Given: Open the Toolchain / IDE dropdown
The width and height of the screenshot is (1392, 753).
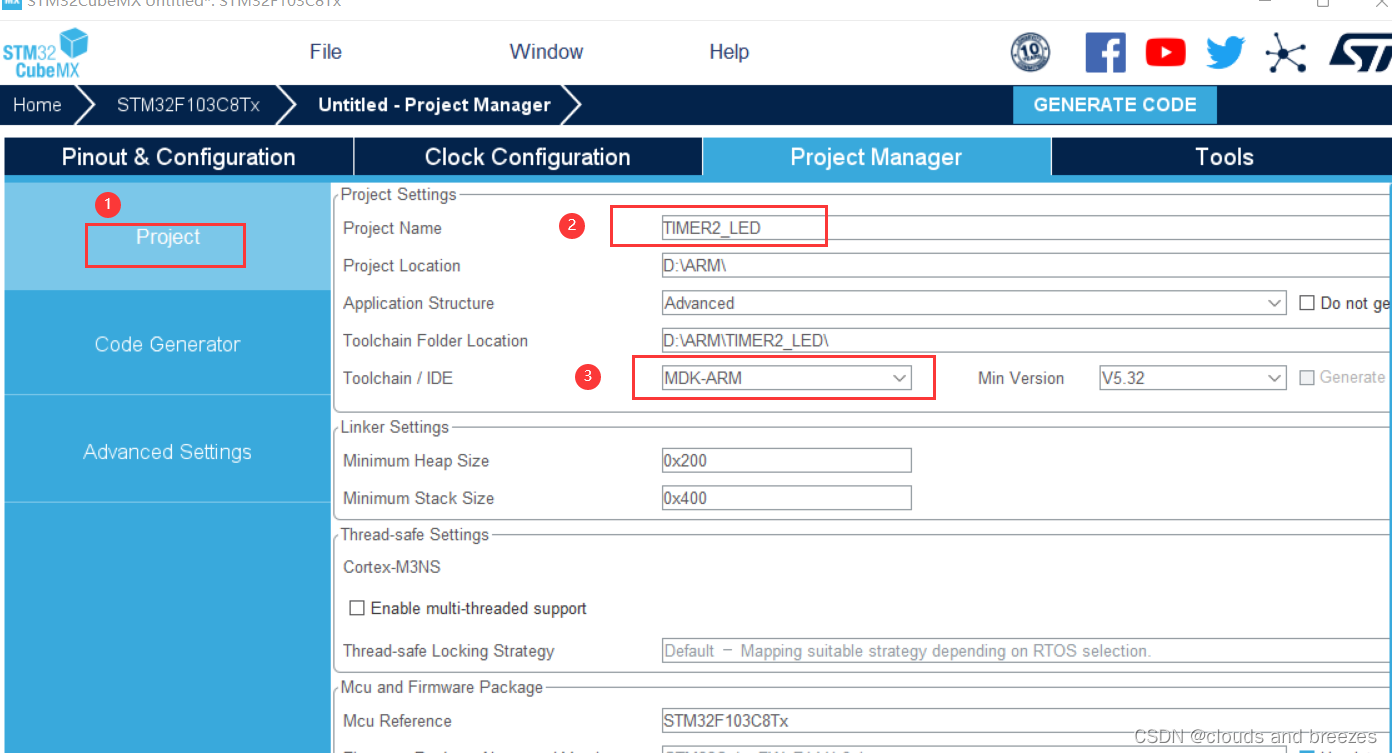Looking at the screenshot, I should (x=786, y=378).
